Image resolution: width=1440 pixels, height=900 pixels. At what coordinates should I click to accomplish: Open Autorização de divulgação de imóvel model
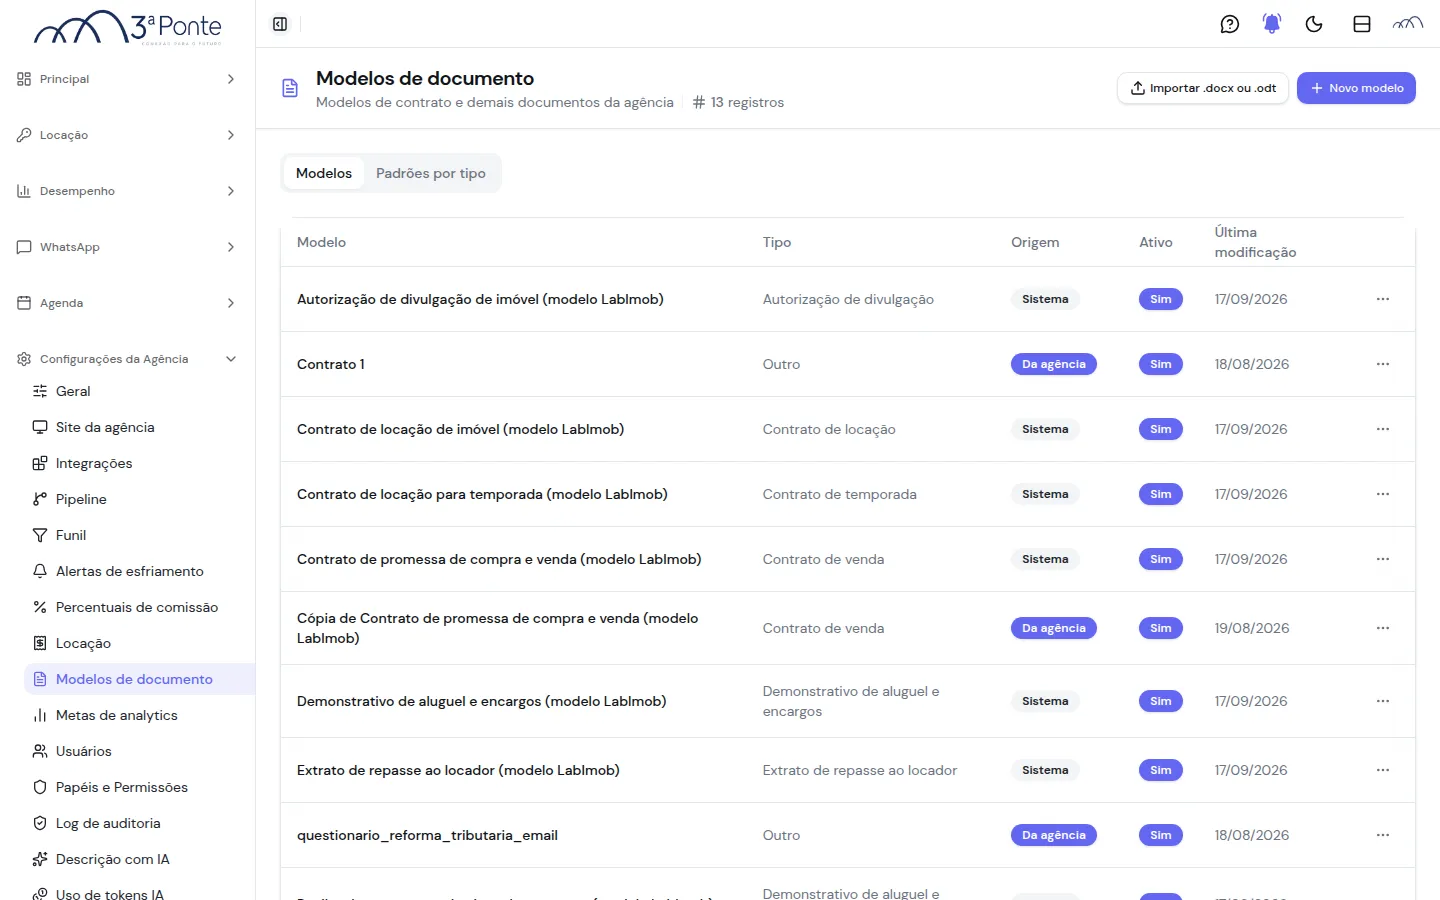(480, 299)
